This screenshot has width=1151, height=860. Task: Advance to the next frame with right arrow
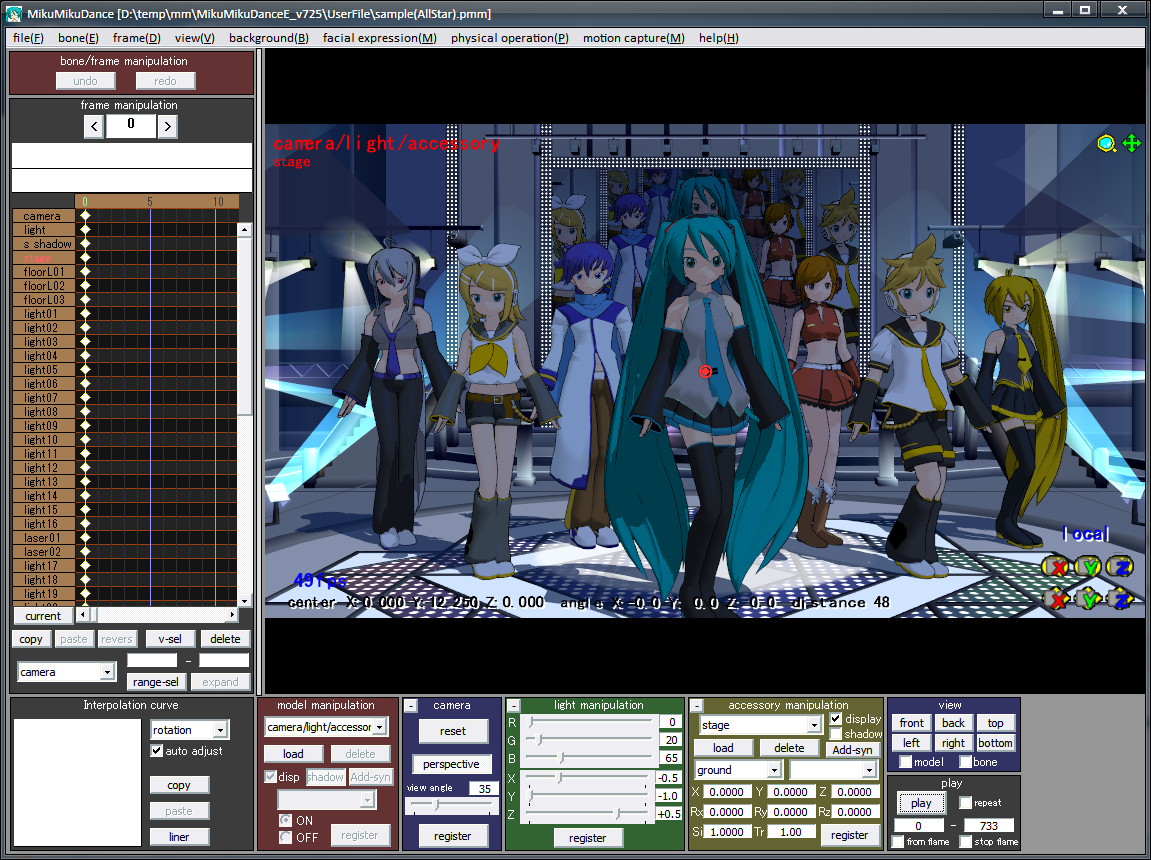pyautogui.click(x=167, y=126)
